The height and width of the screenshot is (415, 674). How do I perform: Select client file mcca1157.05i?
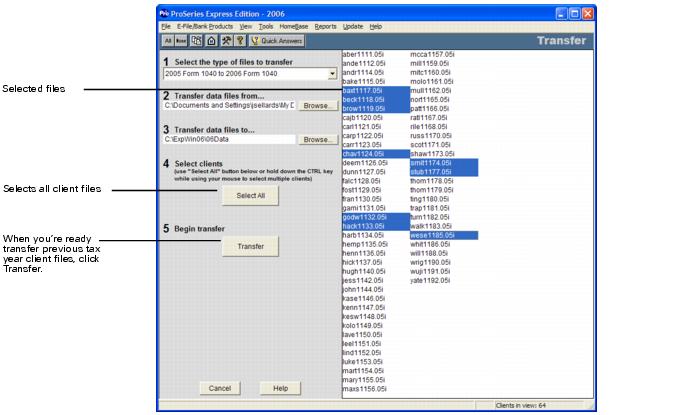(x=432, y=55)
